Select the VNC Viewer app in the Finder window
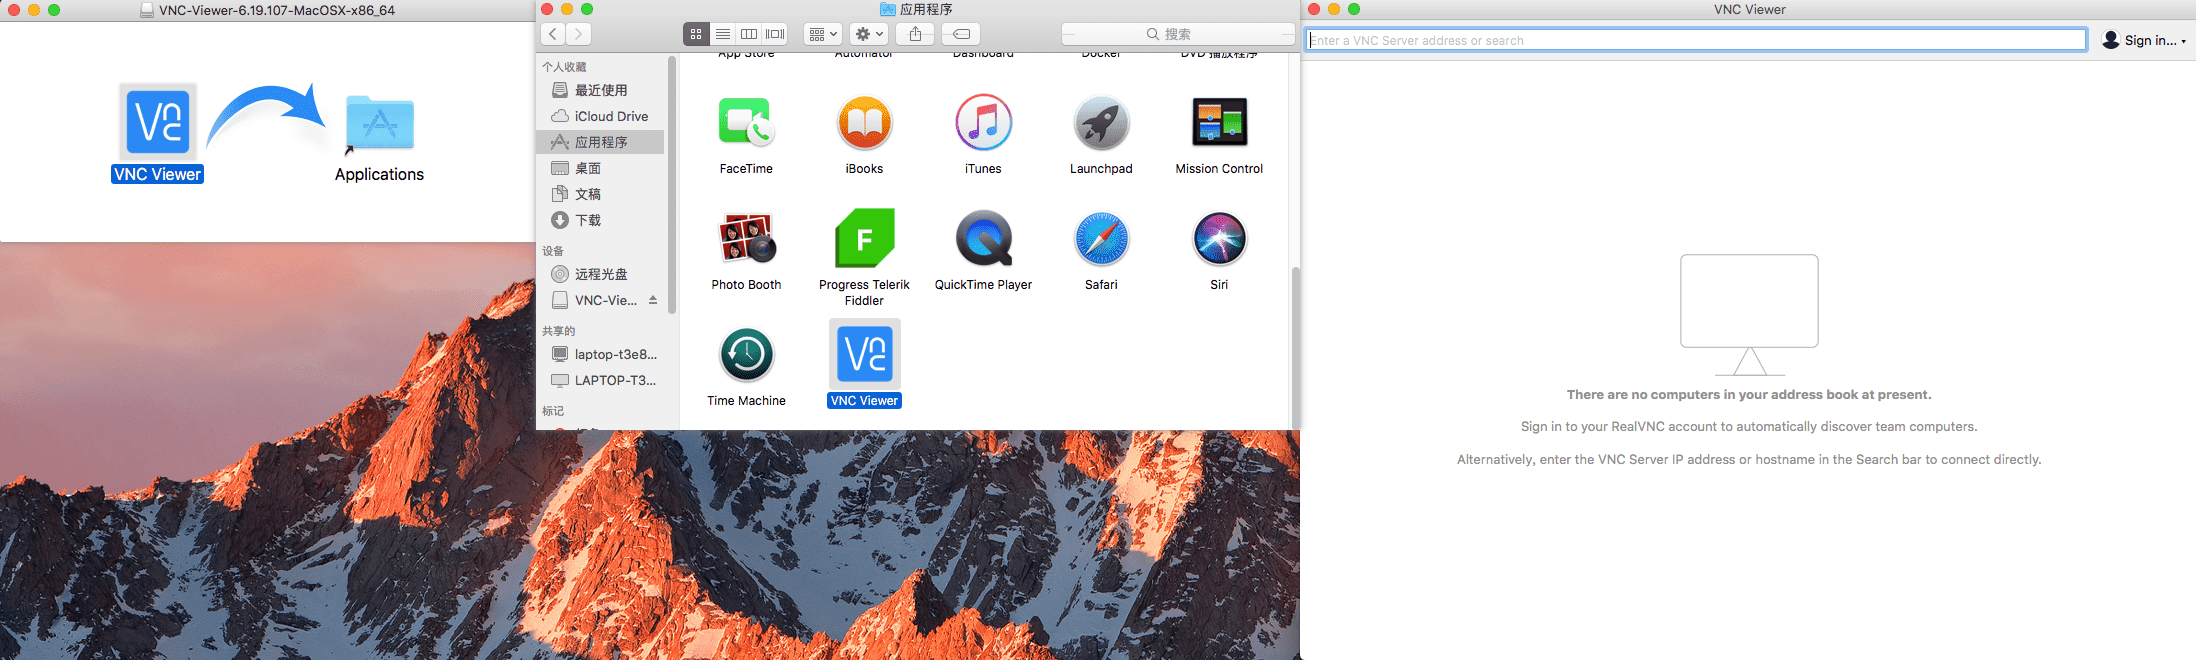This screenshot has height=660, width=2196. tap(865, 354)
